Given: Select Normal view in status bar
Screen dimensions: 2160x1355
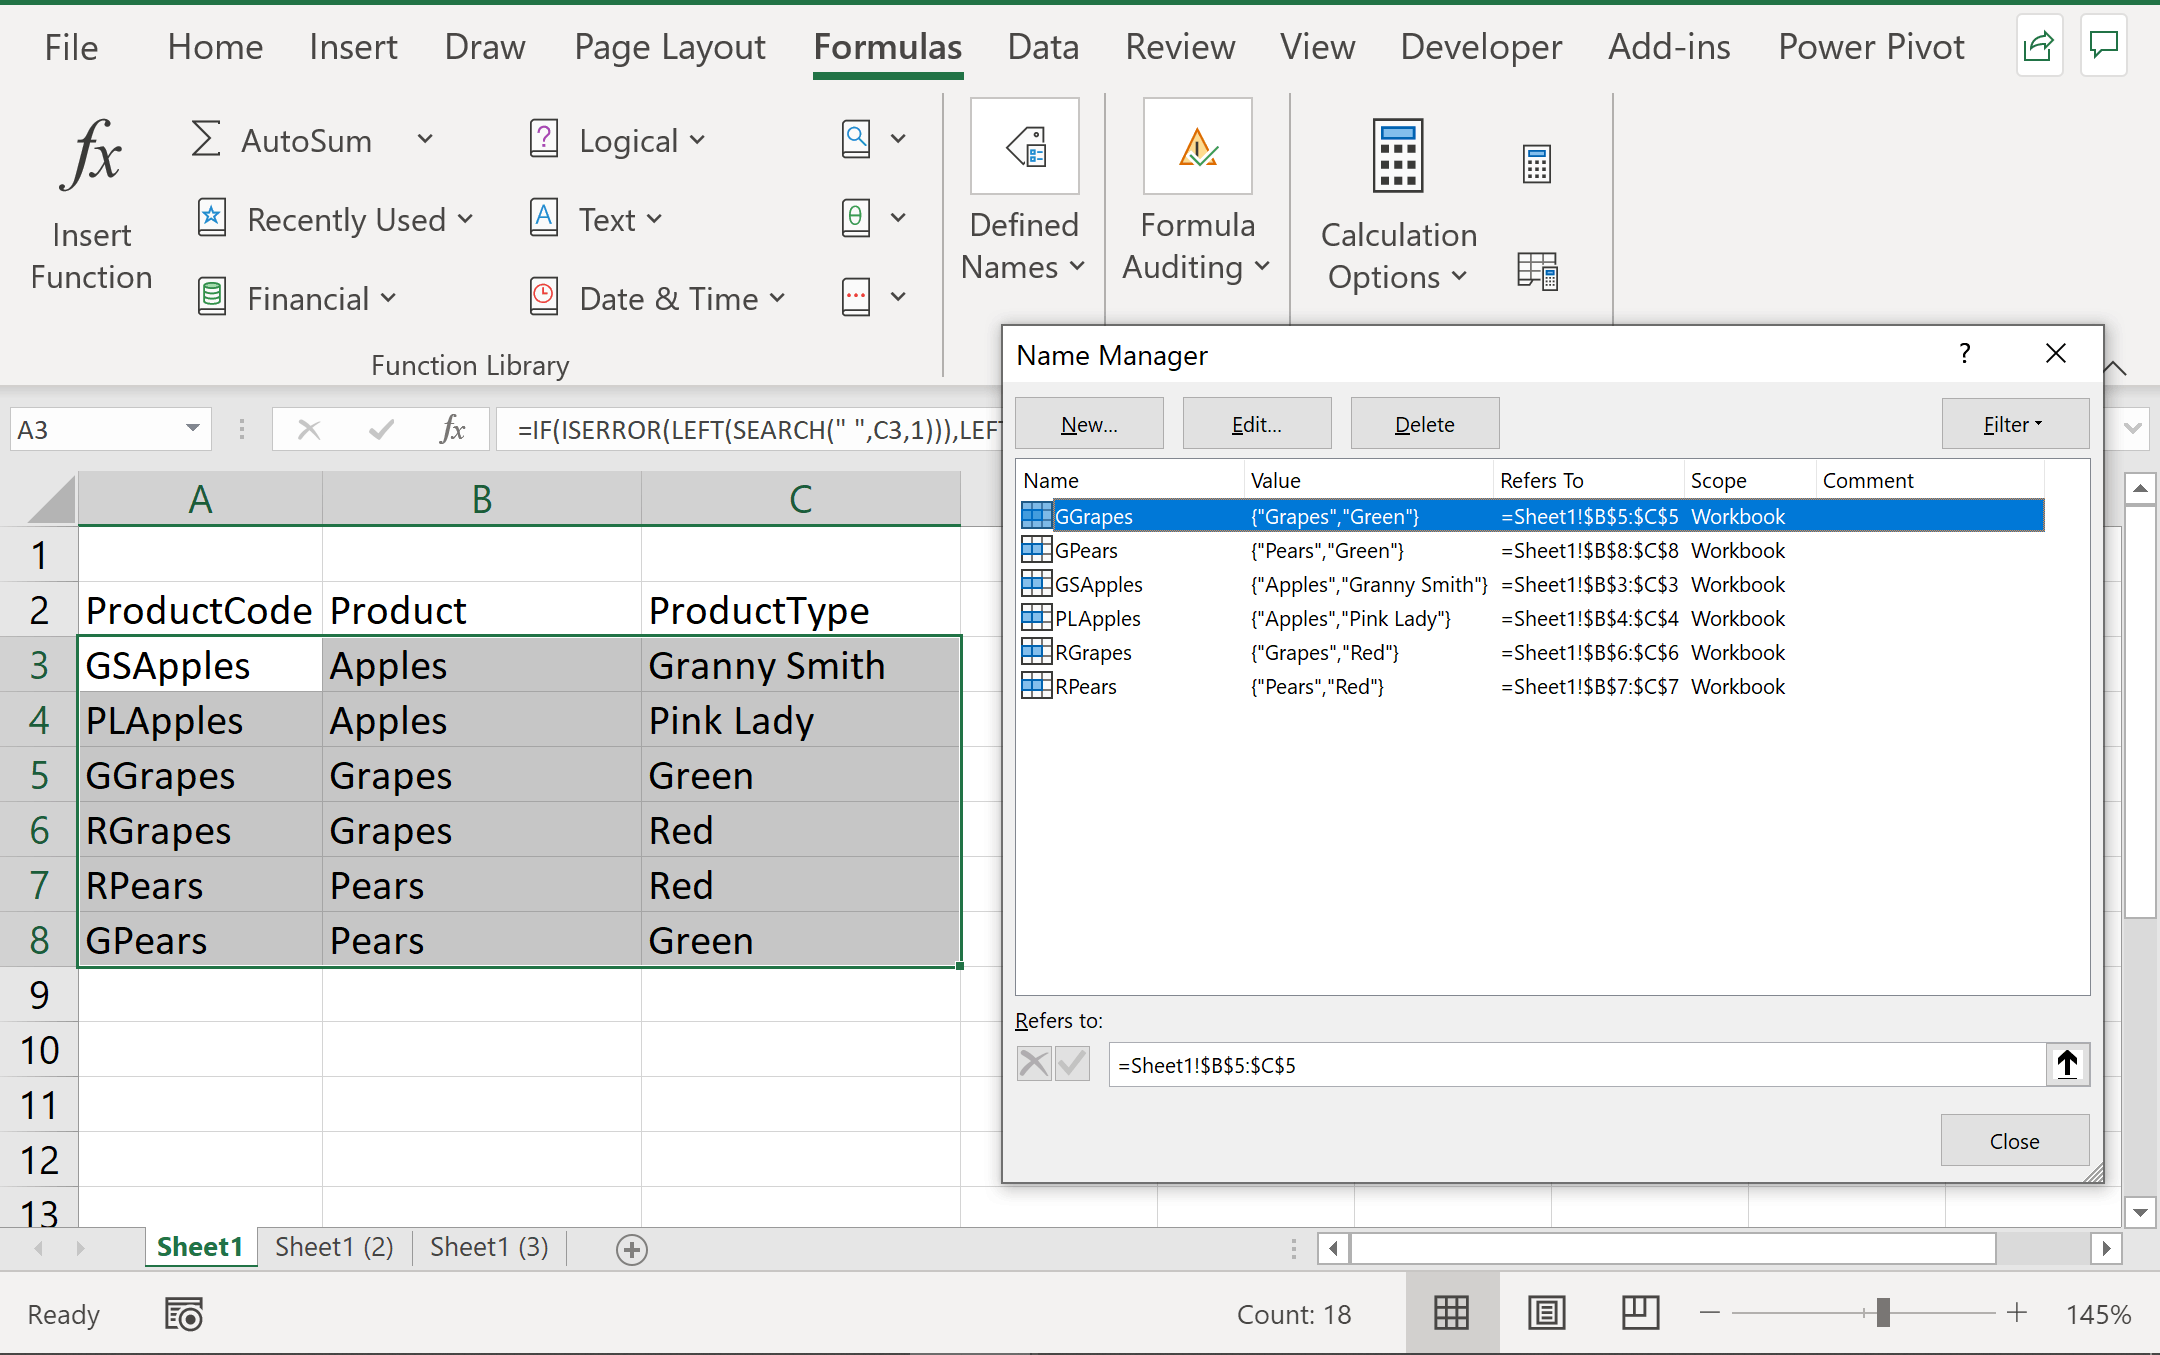Looking at the screenshot, I should point(1451,1313).
